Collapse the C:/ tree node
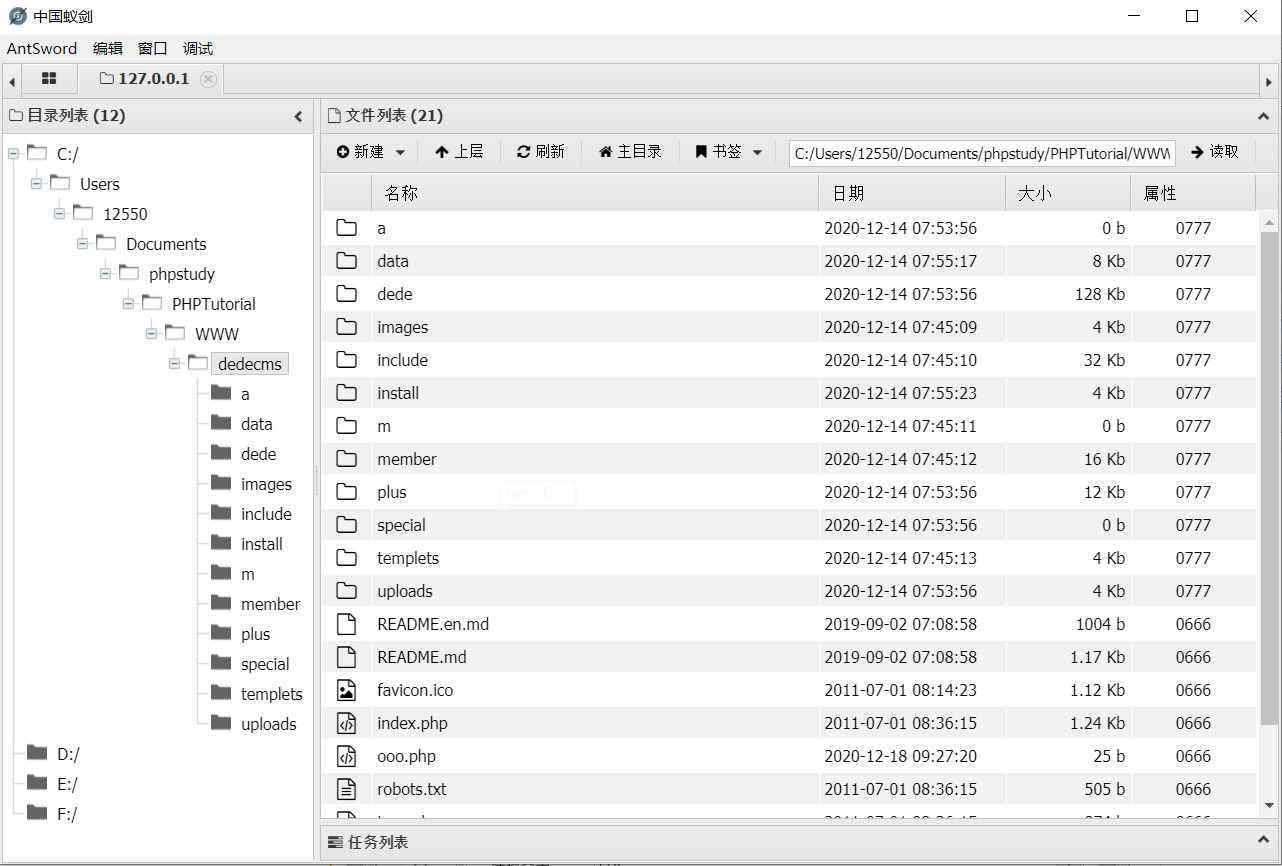 point(13,154)
